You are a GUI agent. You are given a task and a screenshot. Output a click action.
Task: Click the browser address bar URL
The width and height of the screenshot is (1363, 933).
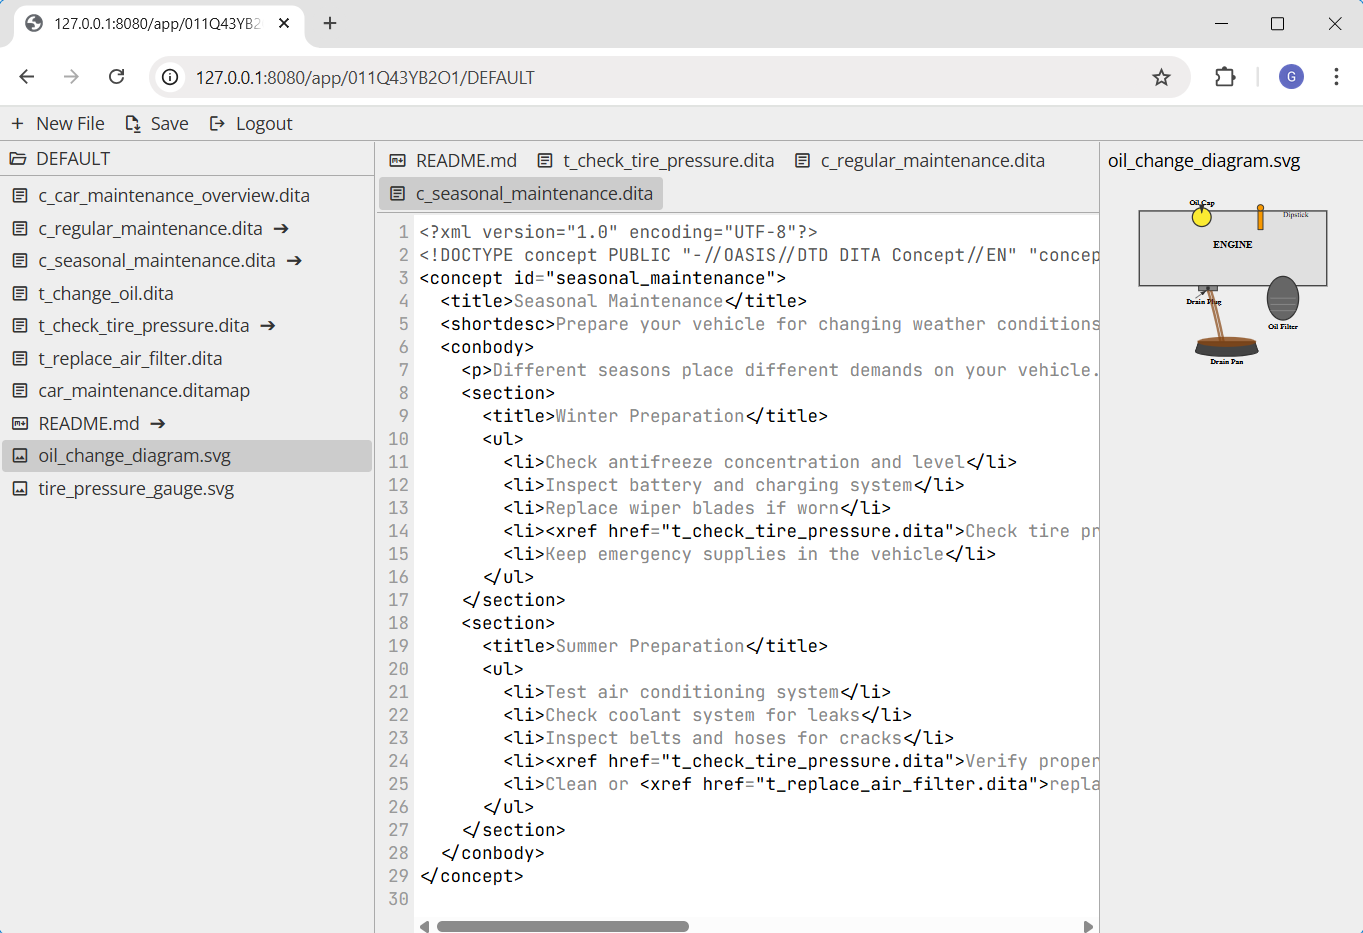(365, 77)
